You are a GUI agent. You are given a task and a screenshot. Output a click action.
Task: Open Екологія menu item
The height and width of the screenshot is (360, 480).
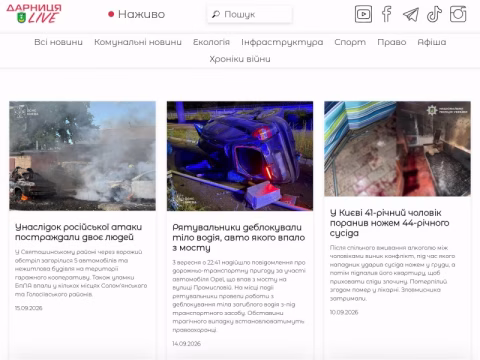coord(211,42)
